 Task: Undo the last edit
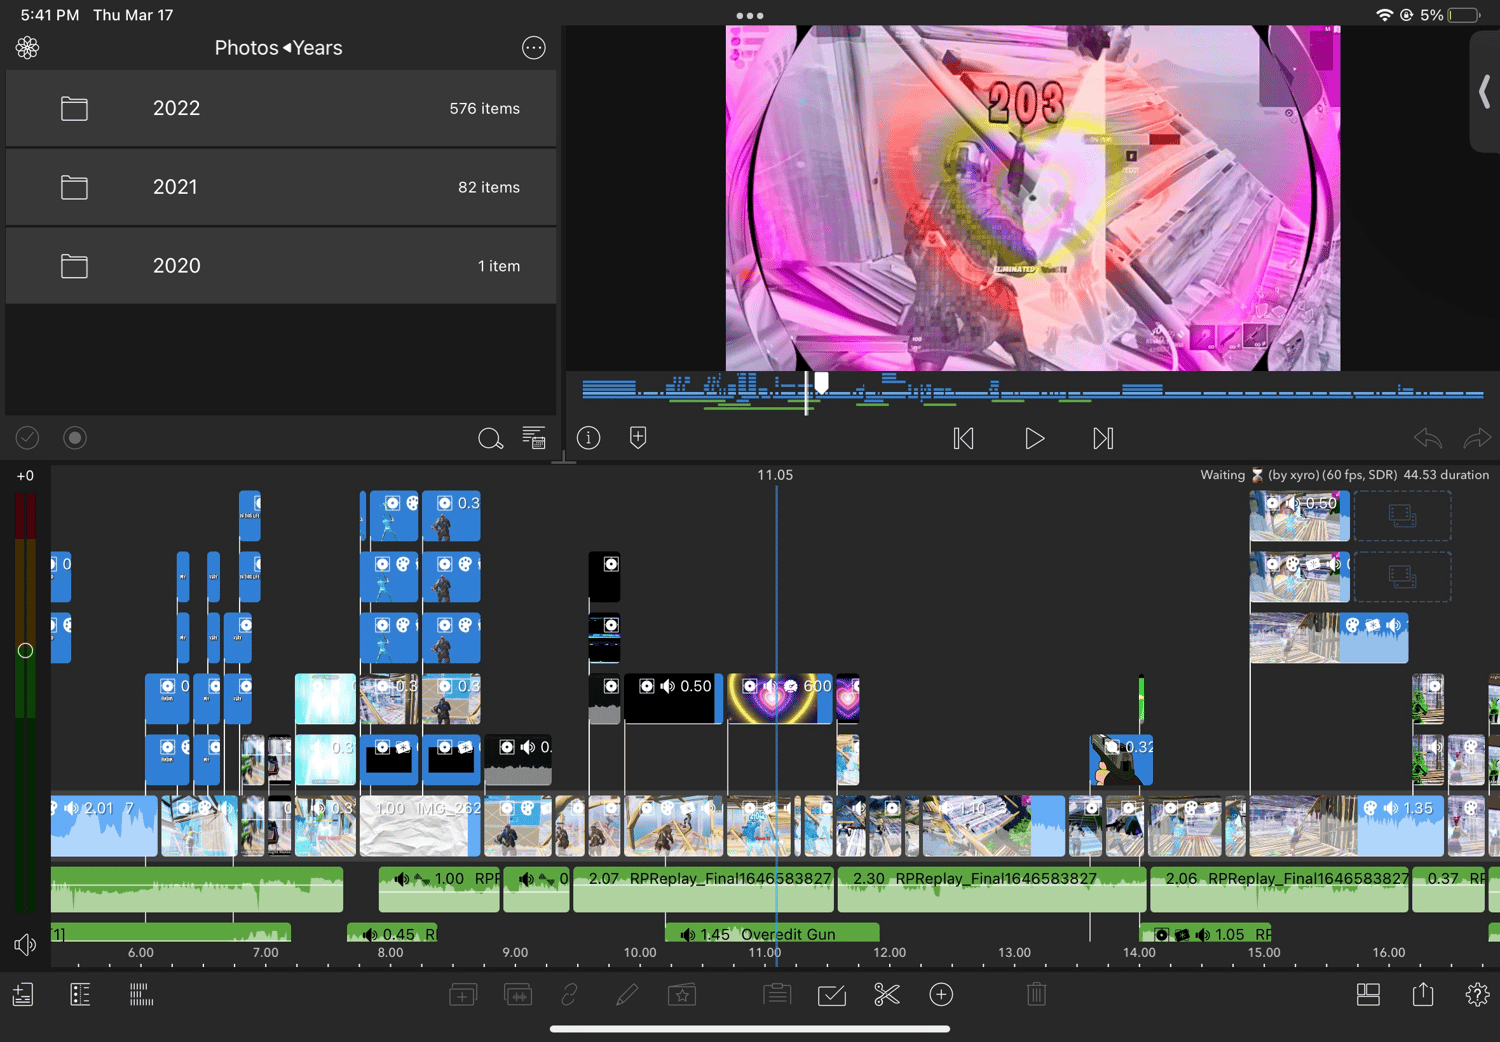1428,438
